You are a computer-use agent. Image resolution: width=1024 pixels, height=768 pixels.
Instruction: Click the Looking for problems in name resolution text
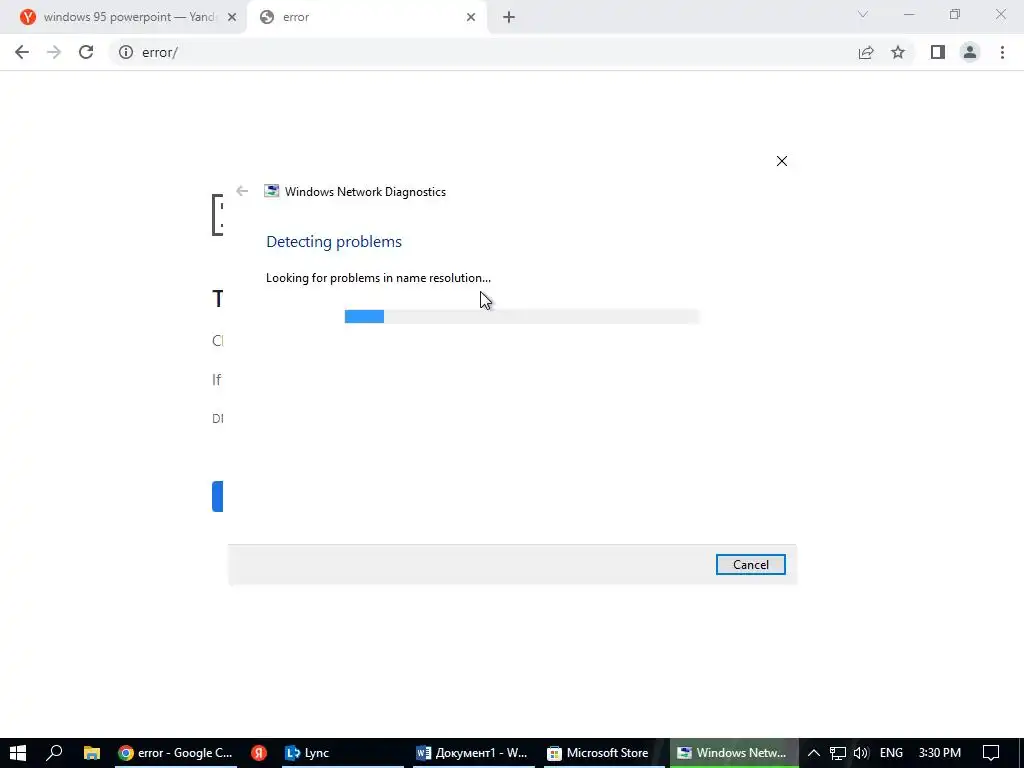(378, 278)
